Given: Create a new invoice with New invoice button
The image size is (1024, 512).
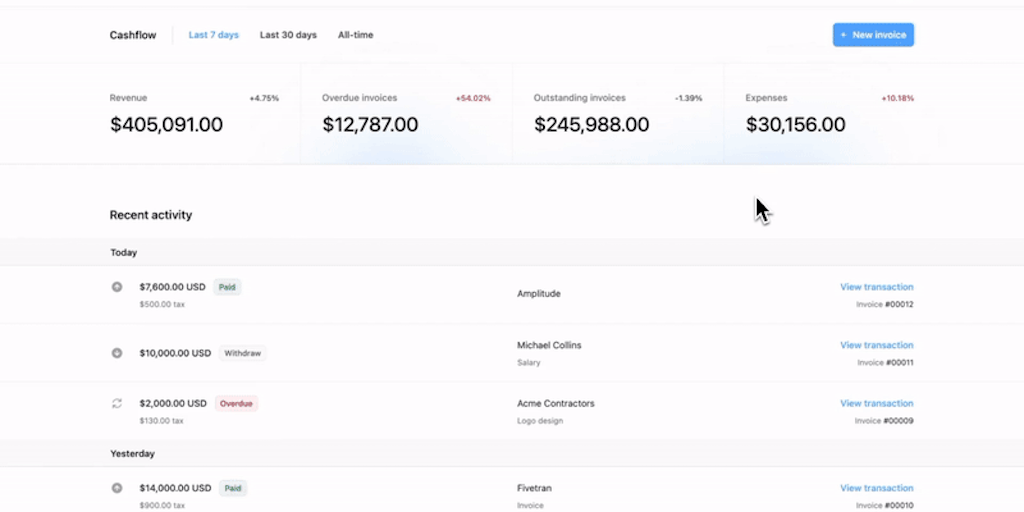Looking at the screenshot, I should pos(873,35).
